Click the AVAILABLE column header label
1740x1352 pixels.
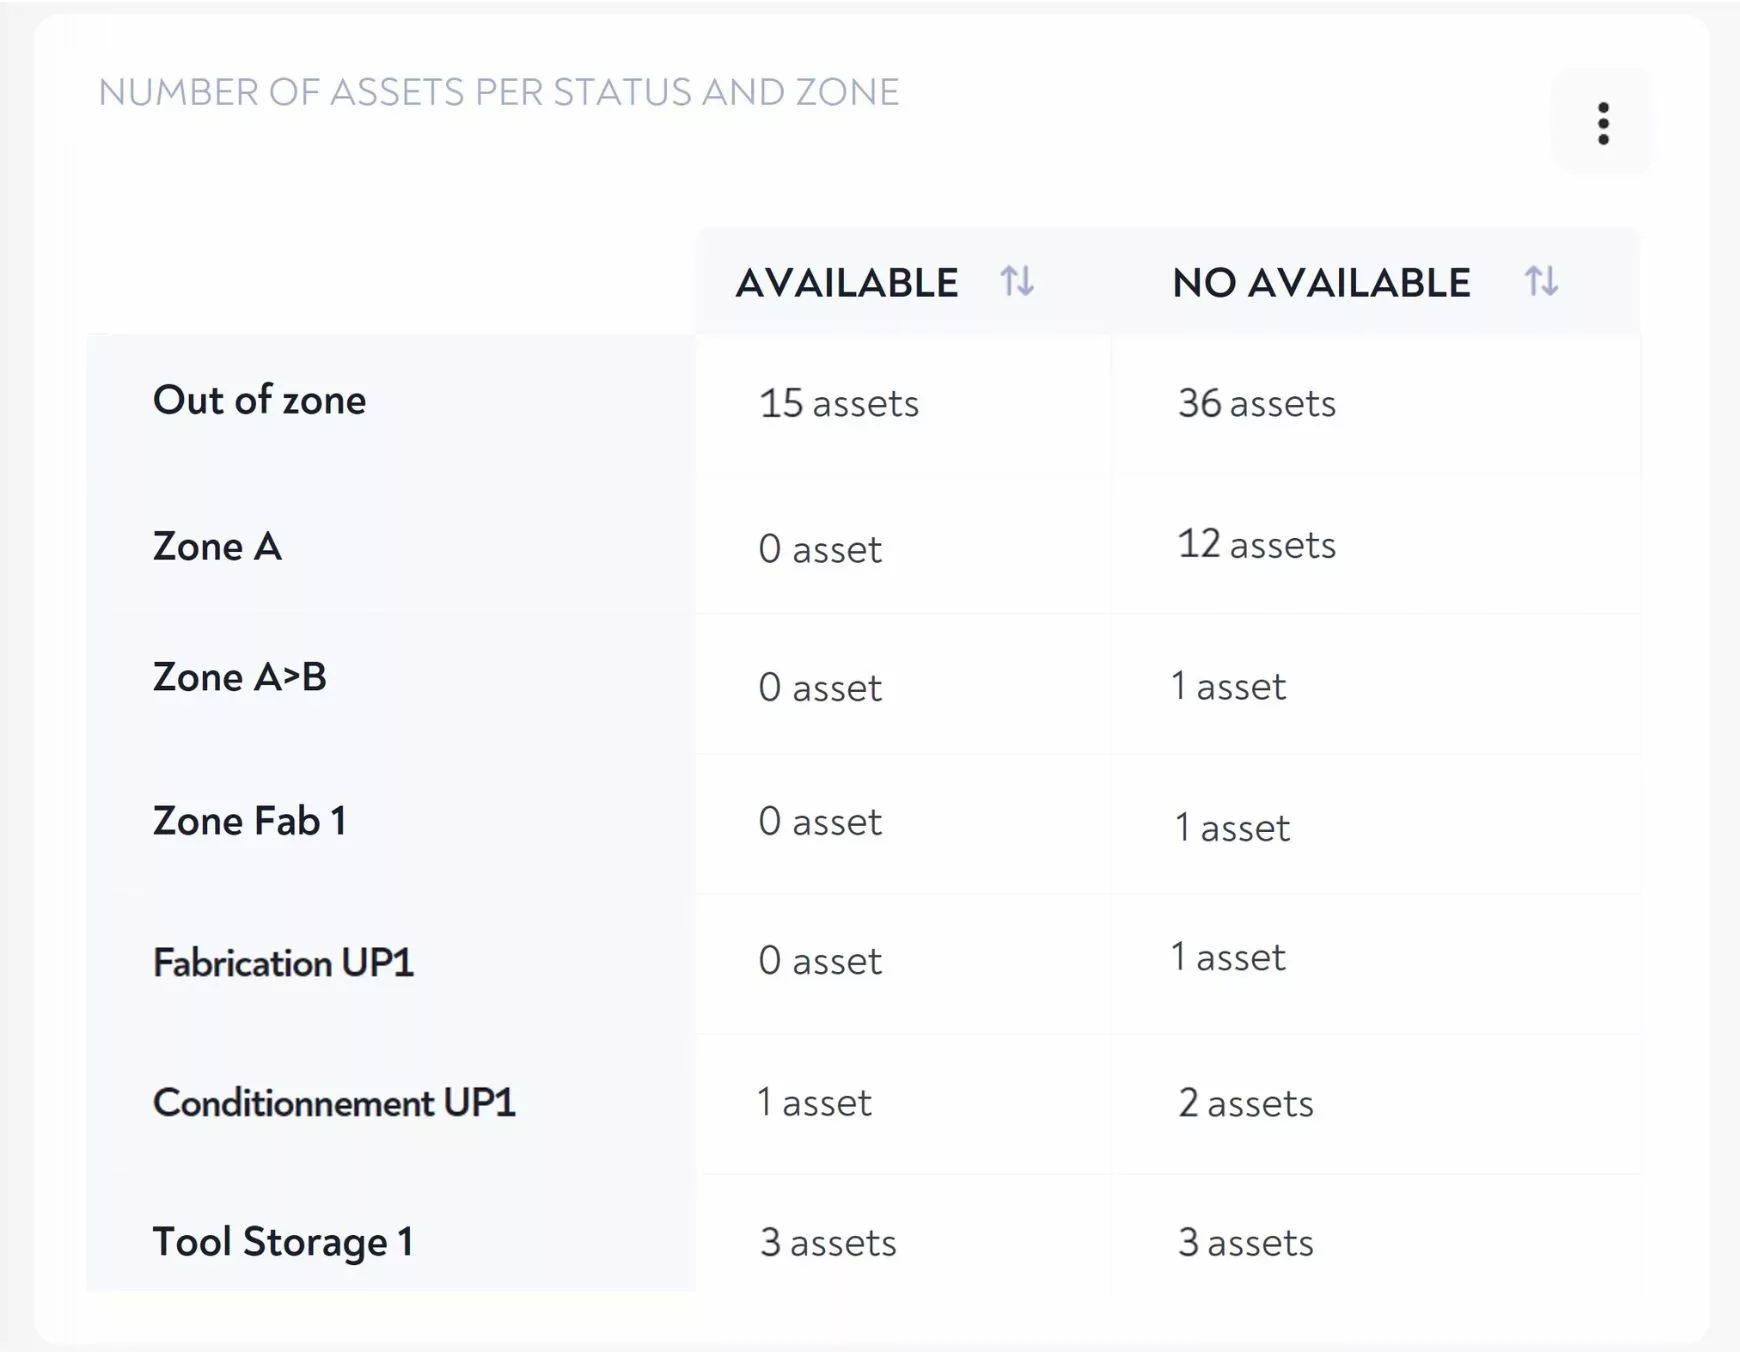(846, 283)
